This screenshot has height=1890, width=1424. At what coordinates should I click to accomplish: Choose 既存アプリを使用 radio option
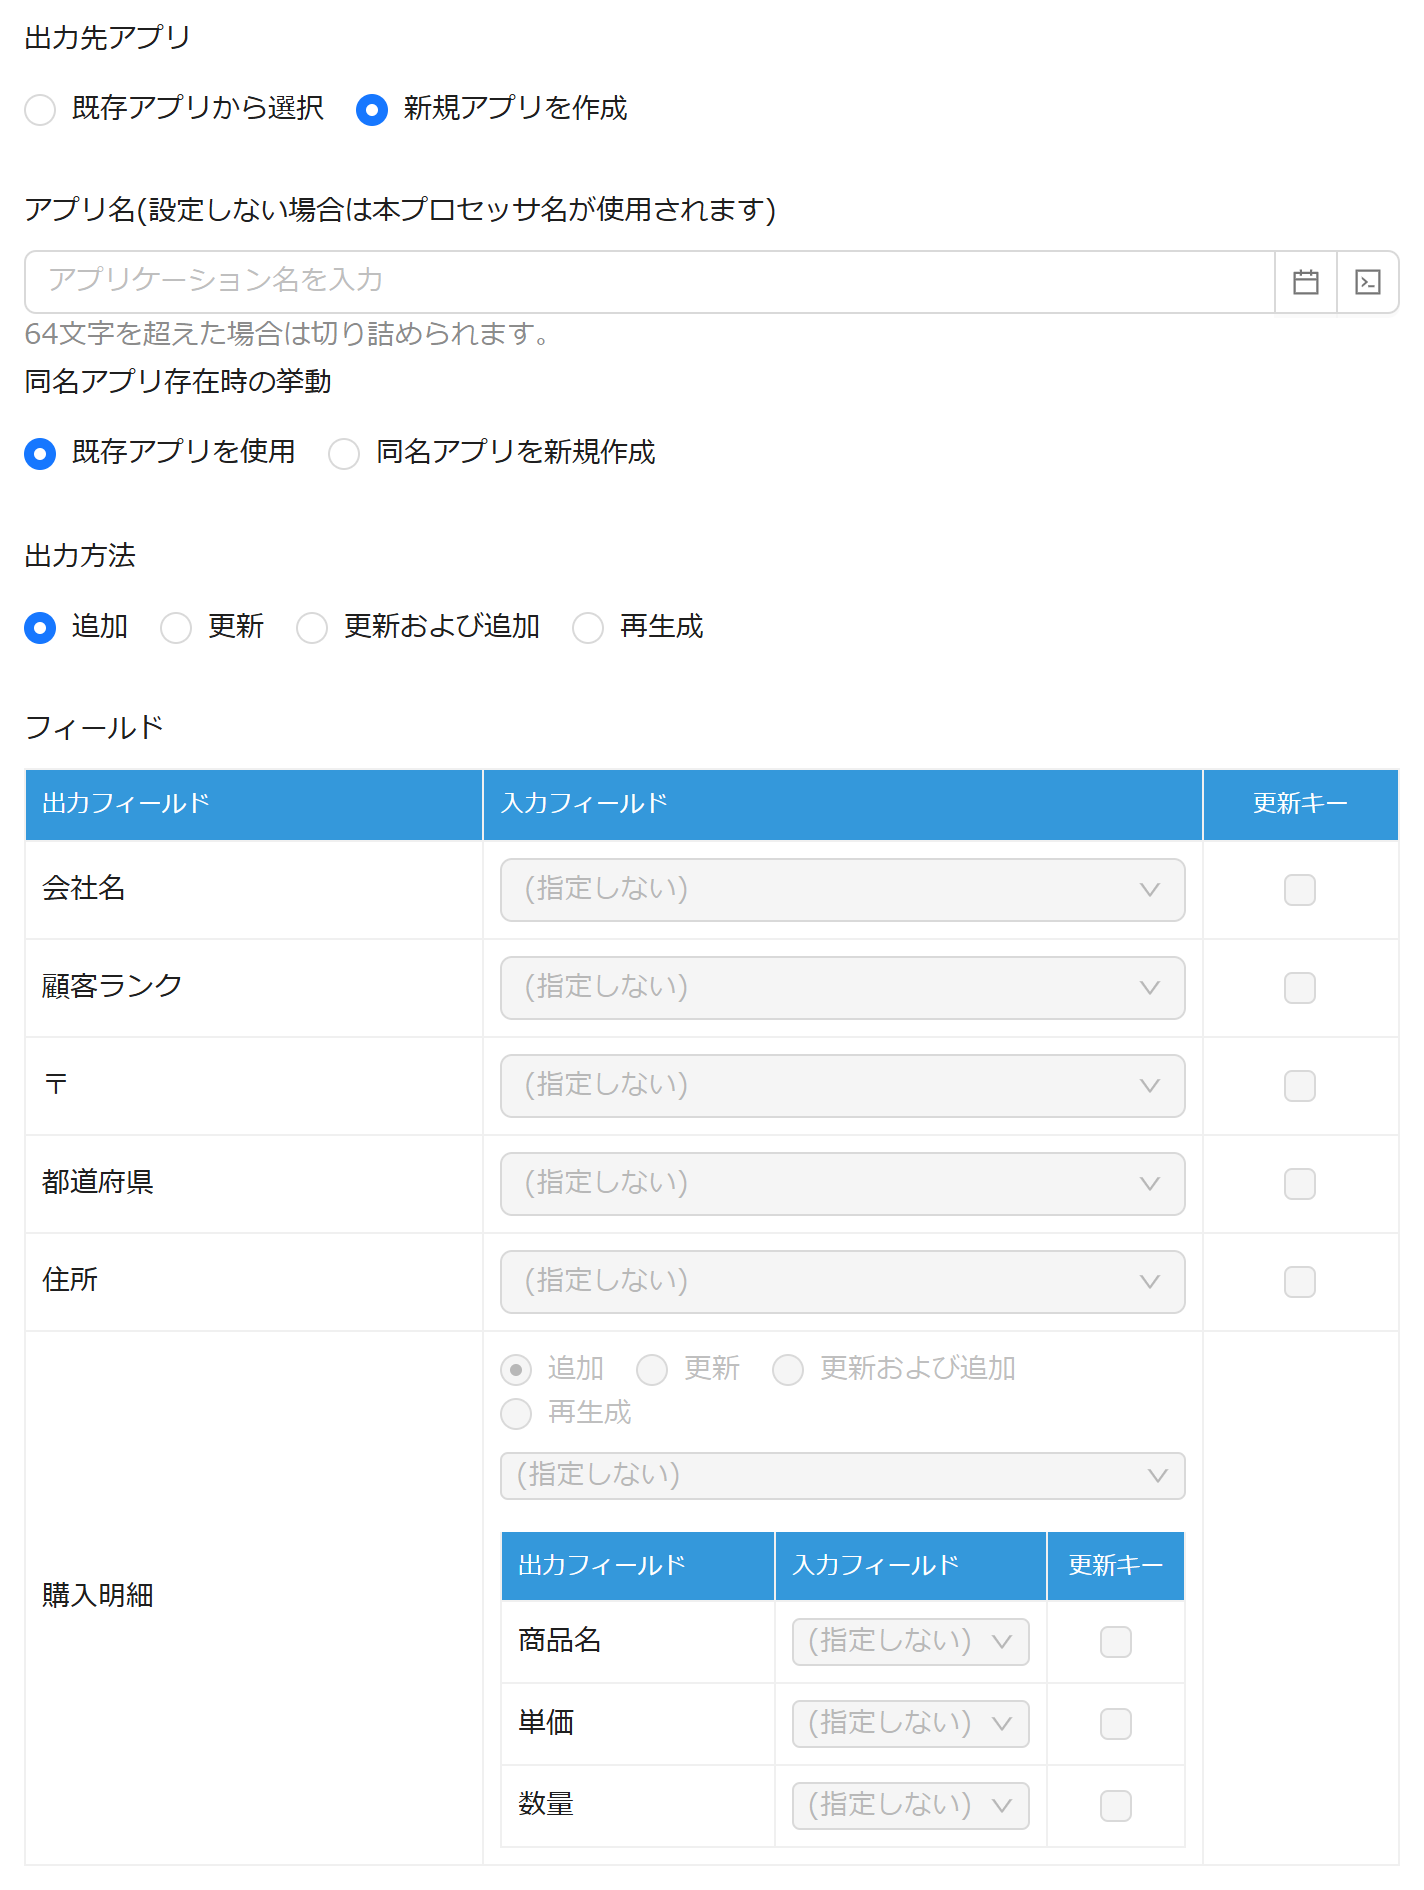[40, 453]
